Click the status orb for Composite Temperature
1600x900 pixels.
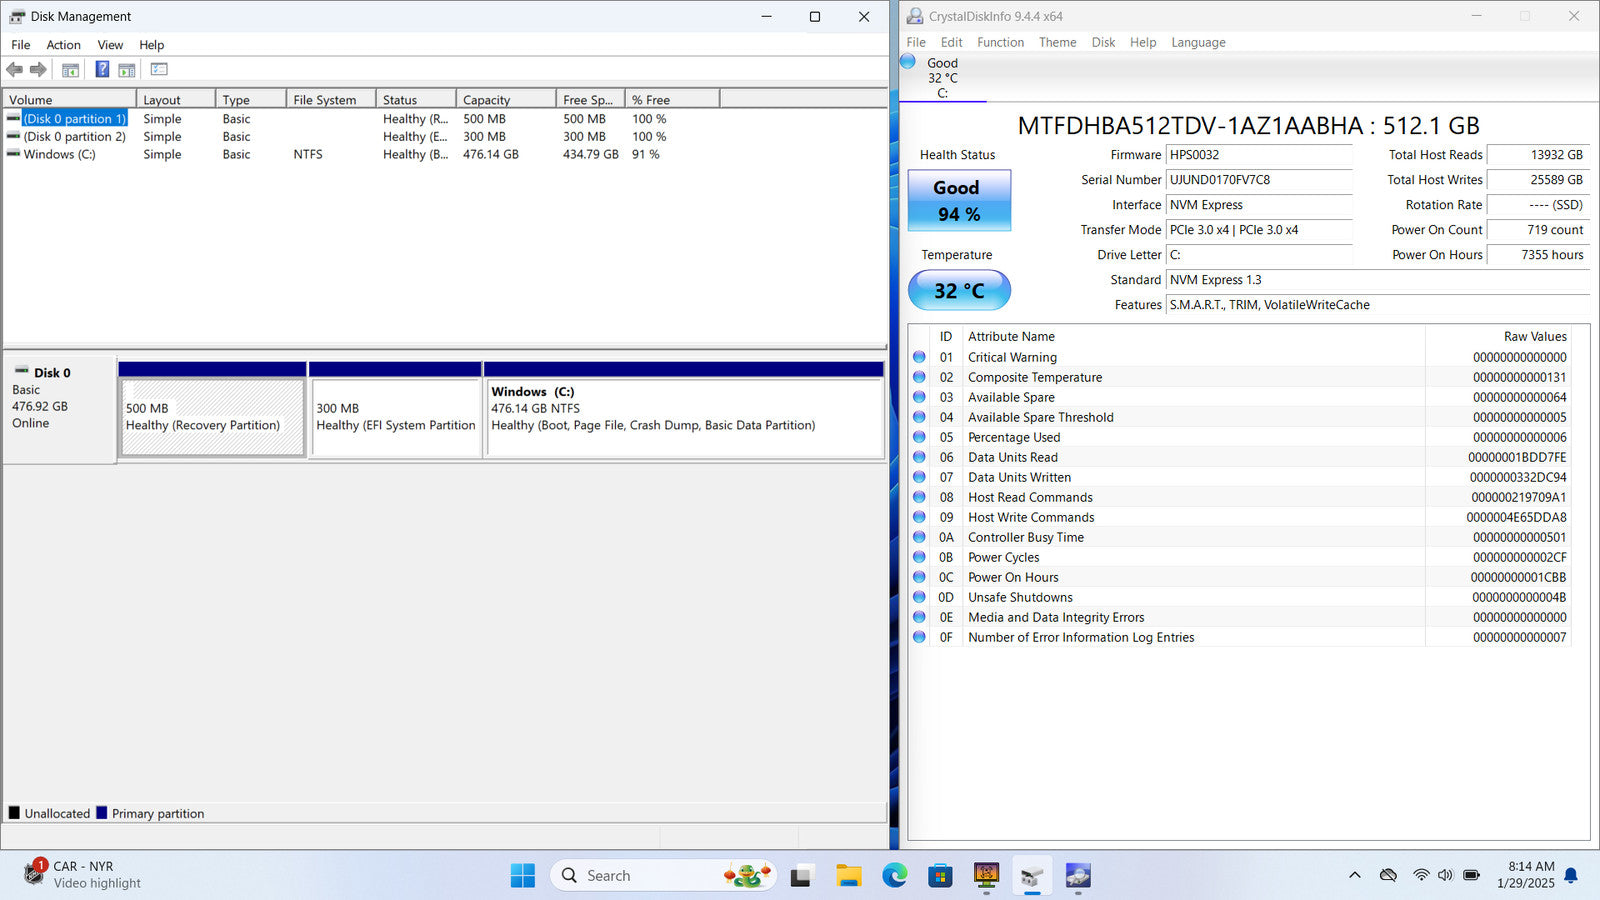(919, 377)
